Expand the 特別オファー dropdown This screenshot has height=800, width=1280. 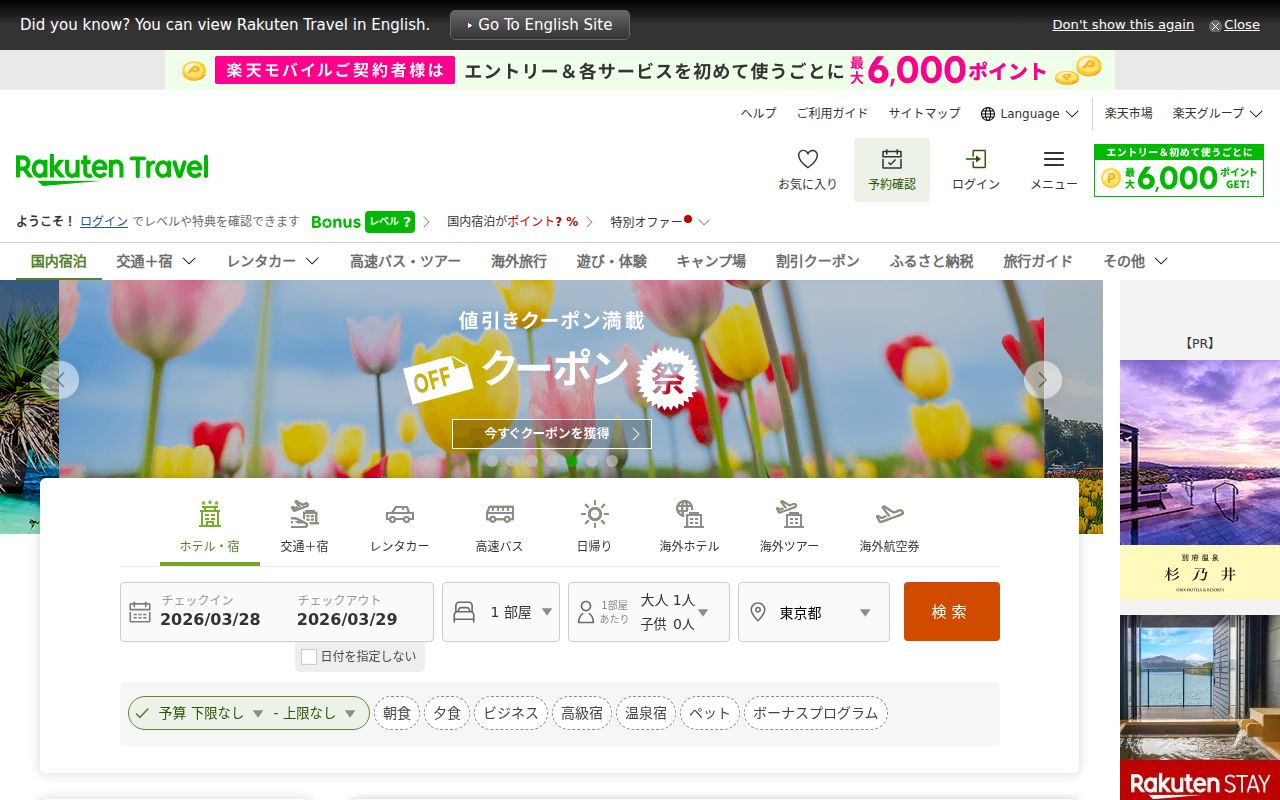[x=660, y=222]
